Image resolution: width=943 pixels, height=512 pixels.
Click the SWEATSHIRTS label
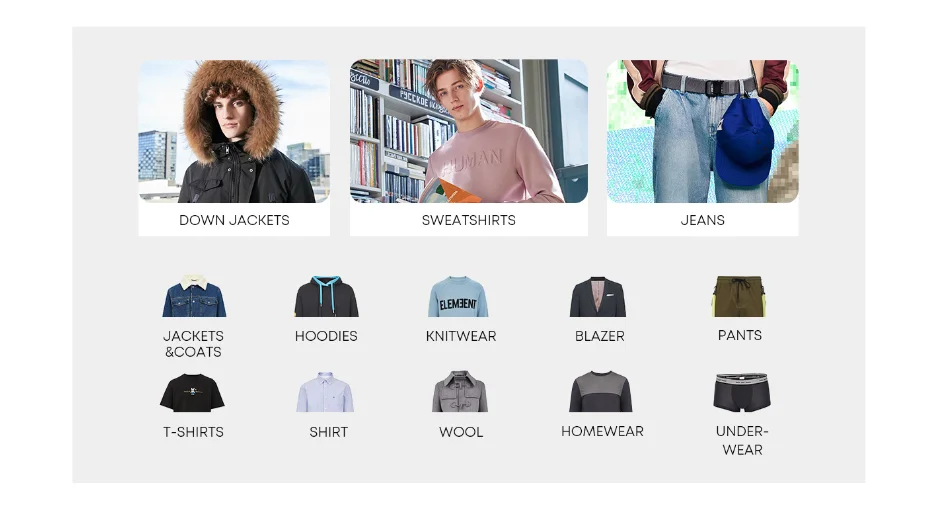pos(468,220)
